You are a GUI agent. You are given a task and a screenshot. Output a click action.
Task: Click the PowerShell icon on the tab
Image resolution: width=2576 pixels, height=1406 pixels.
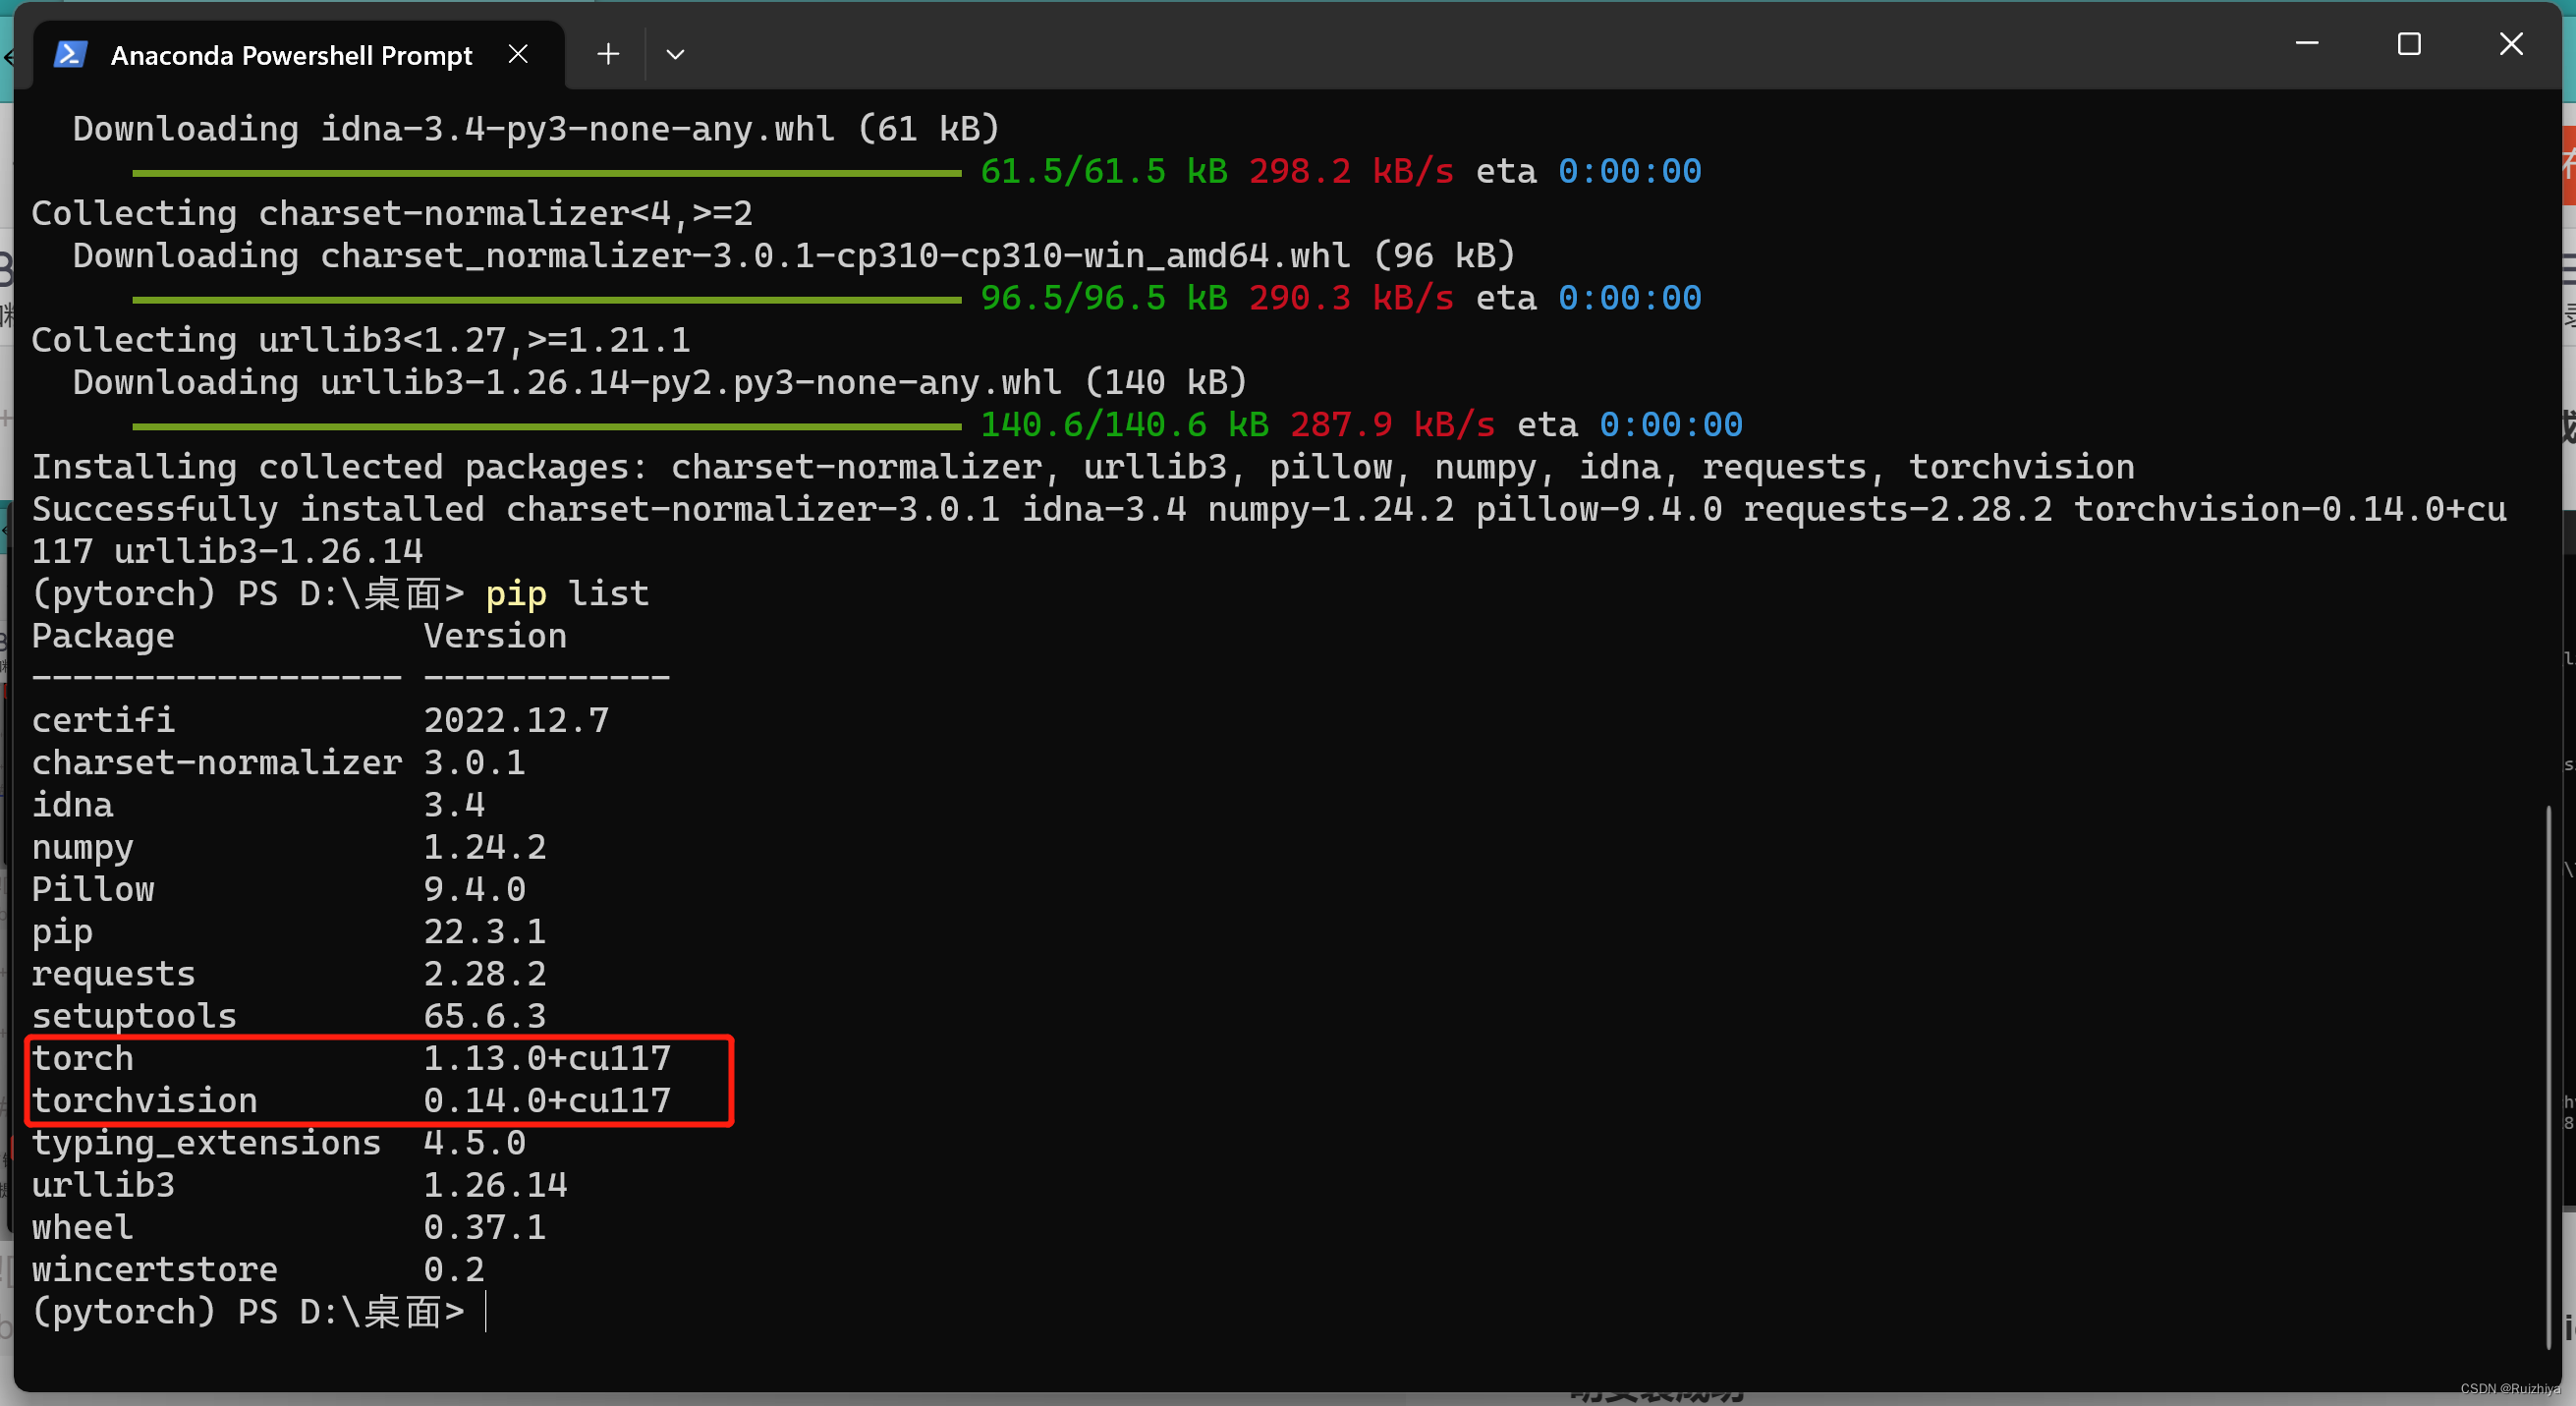coord(70,54)
